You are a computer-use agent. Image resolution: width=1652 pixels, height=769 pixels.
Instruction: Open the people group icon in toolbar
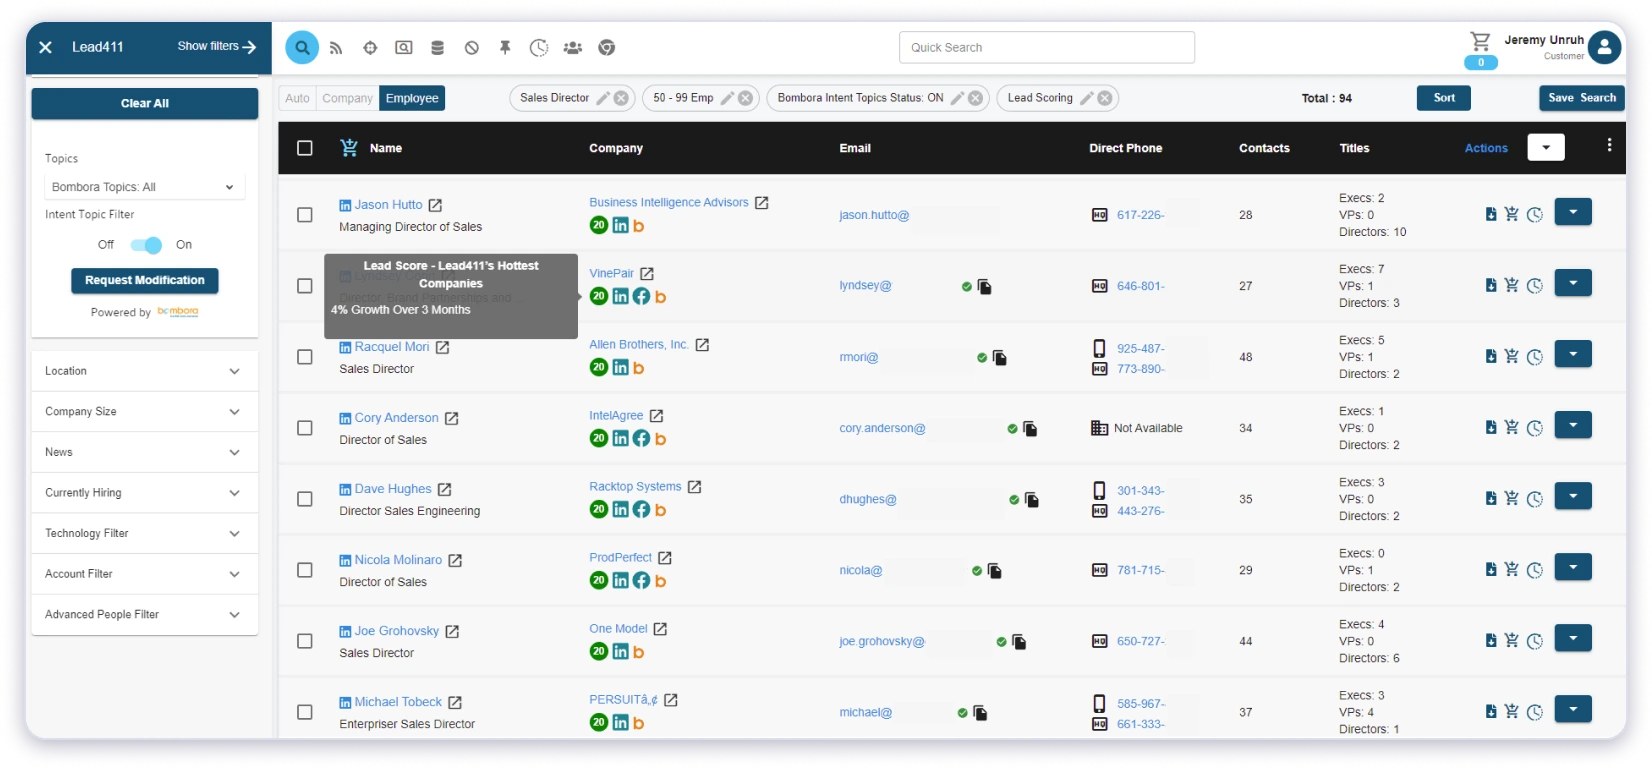572,48
